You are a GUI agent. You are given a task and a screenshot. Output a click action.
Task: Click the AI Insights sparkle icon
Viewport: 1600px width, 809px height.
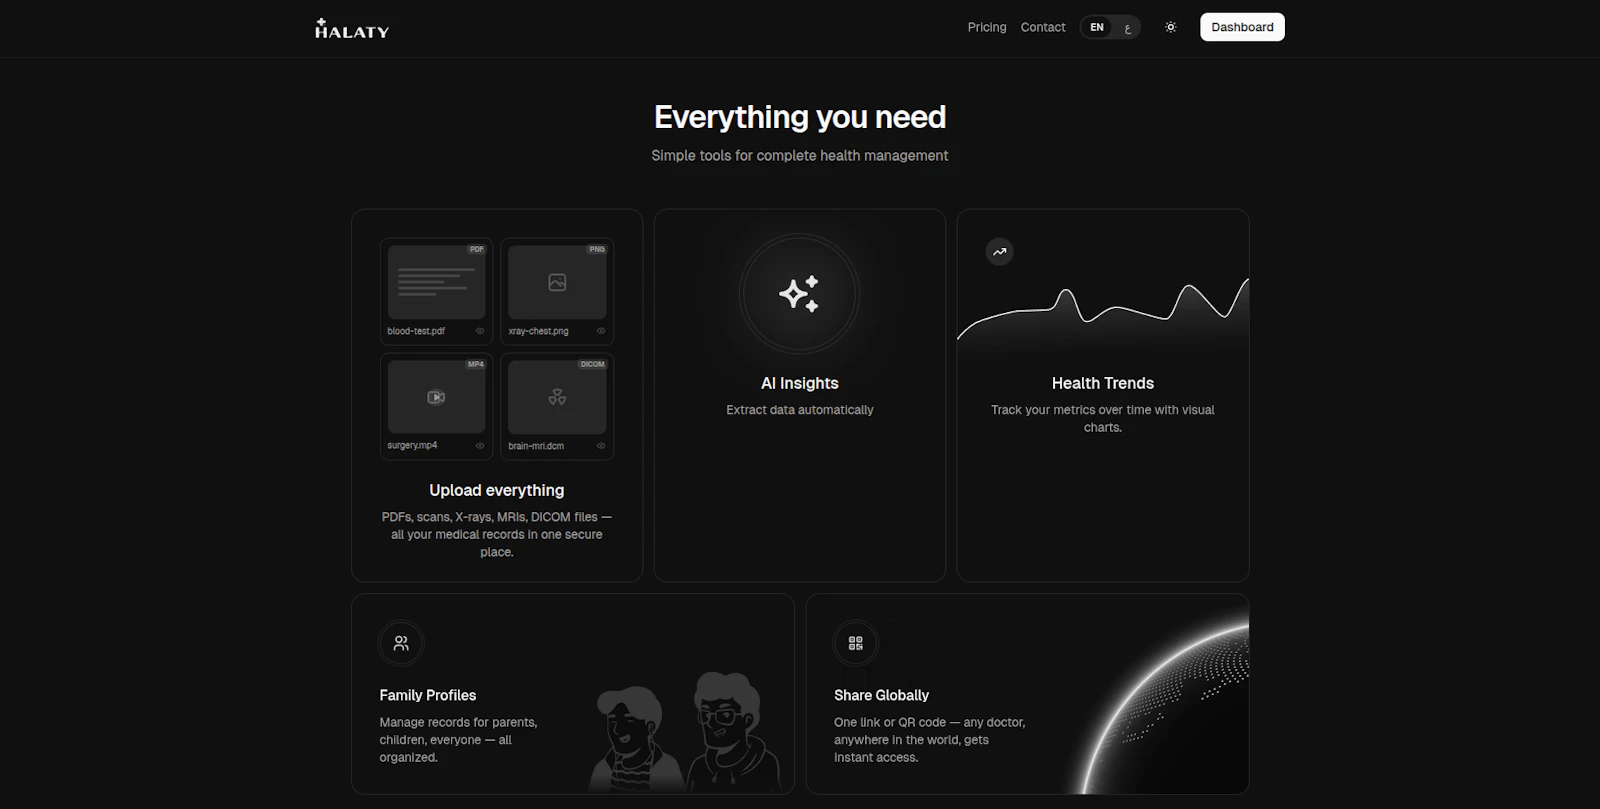pyautogui.click(x=799, y=294)
